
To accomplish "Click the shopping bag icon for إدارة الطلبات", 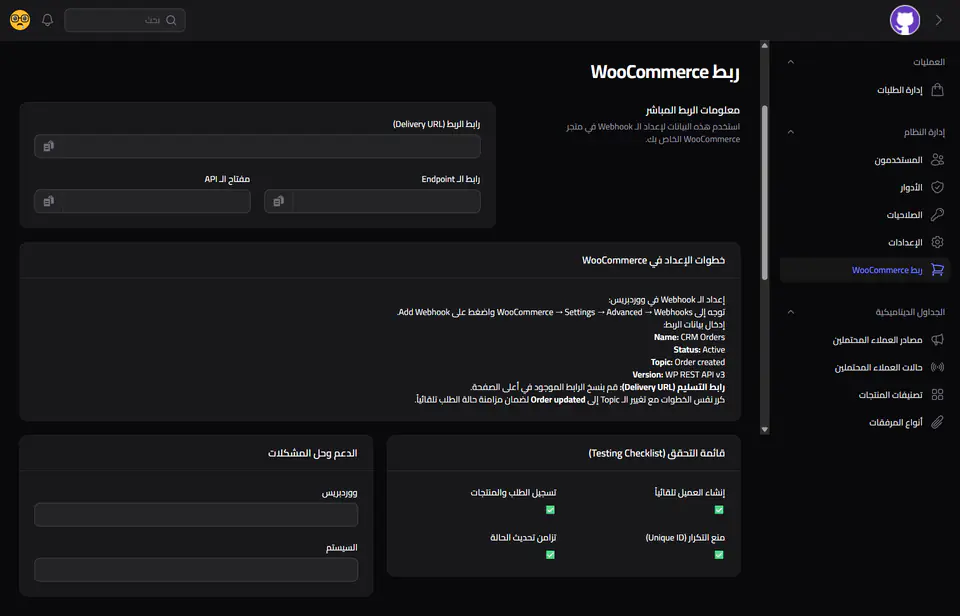I will 937,90.
